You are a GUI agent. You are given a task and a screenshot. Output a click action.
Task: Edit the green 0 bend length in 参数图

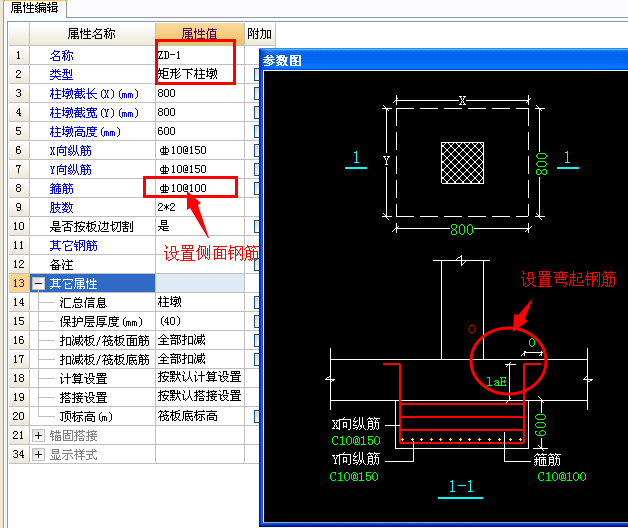pos(532,343)
